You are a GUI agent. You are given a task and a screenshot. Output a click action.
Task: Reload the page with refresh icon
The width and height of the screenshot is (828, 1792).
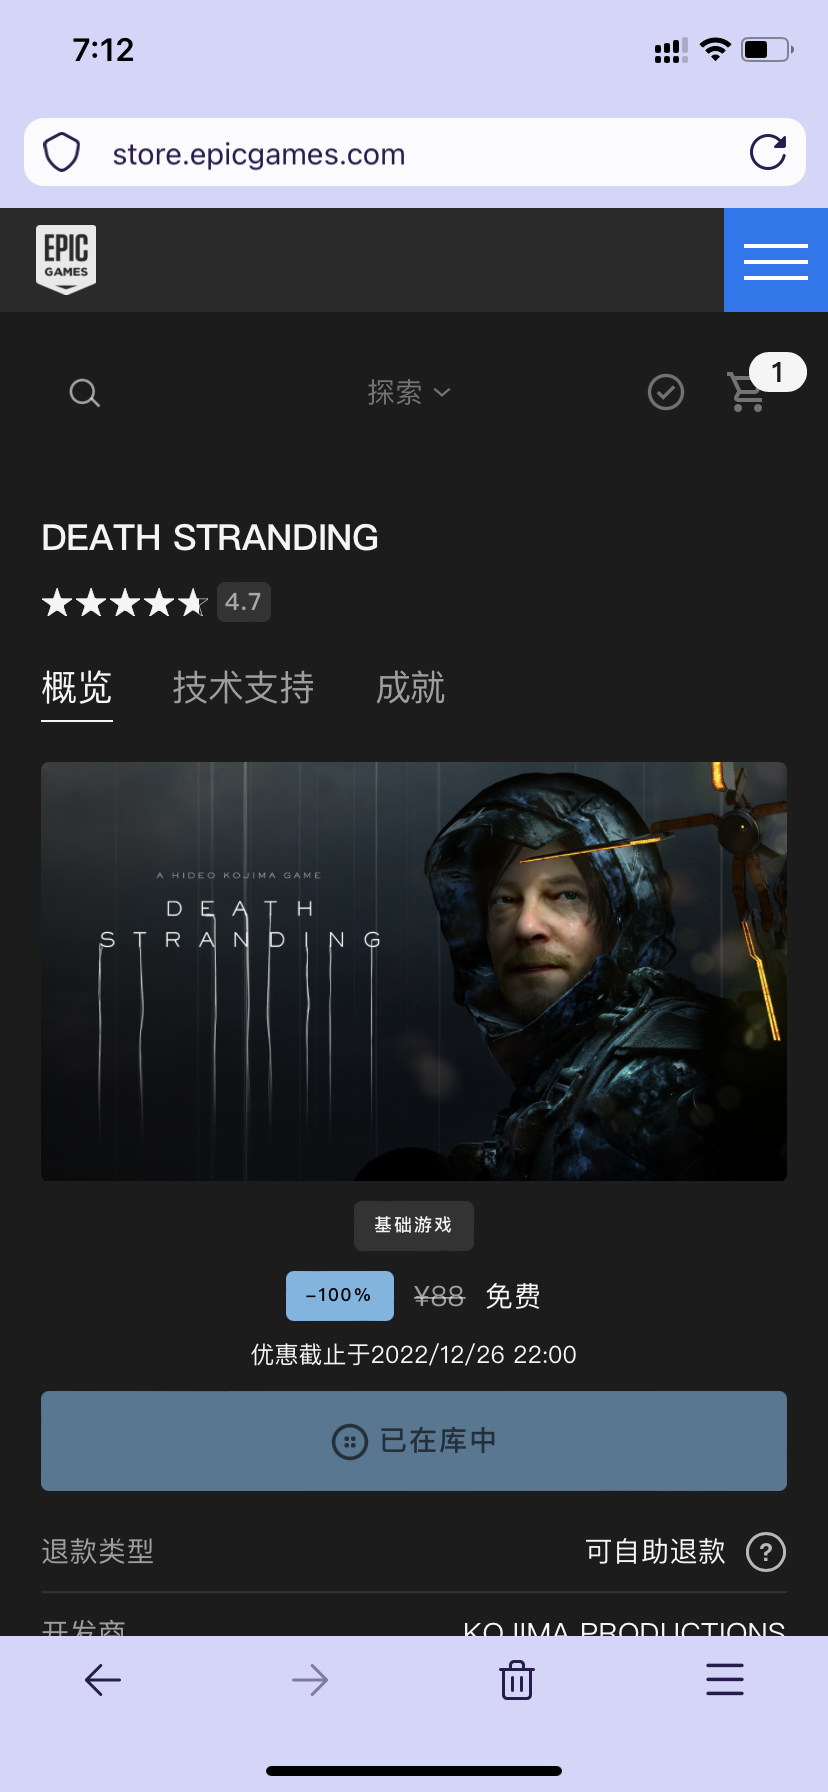768,152
